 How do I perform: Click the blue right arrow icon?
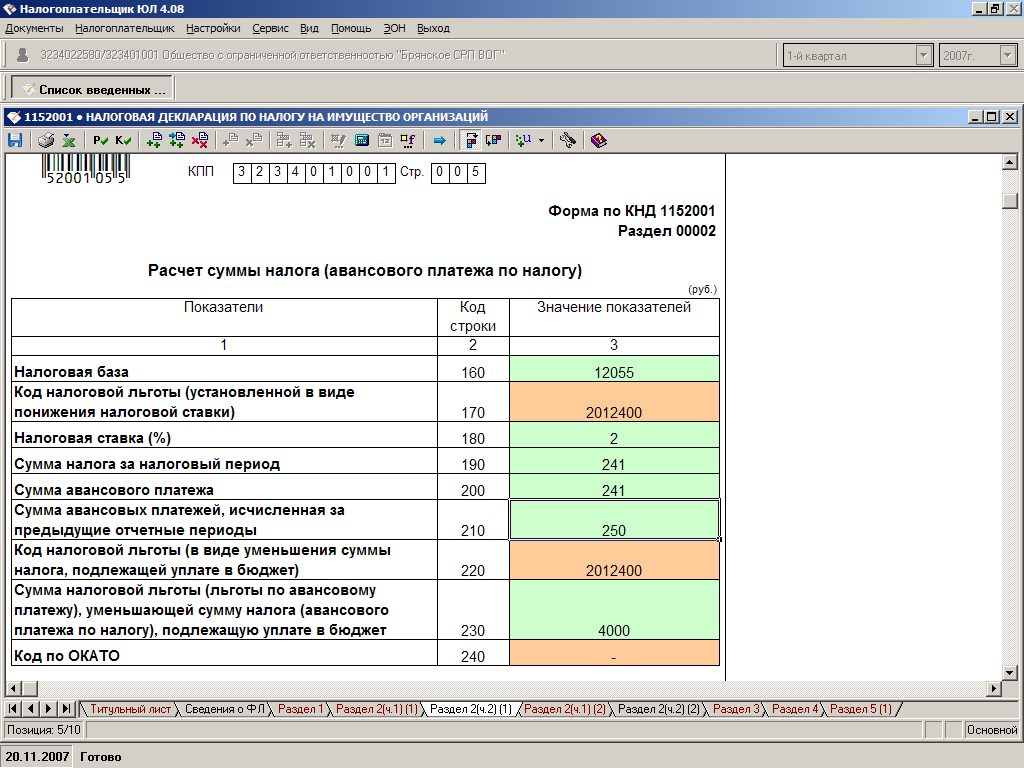point(440,140)
